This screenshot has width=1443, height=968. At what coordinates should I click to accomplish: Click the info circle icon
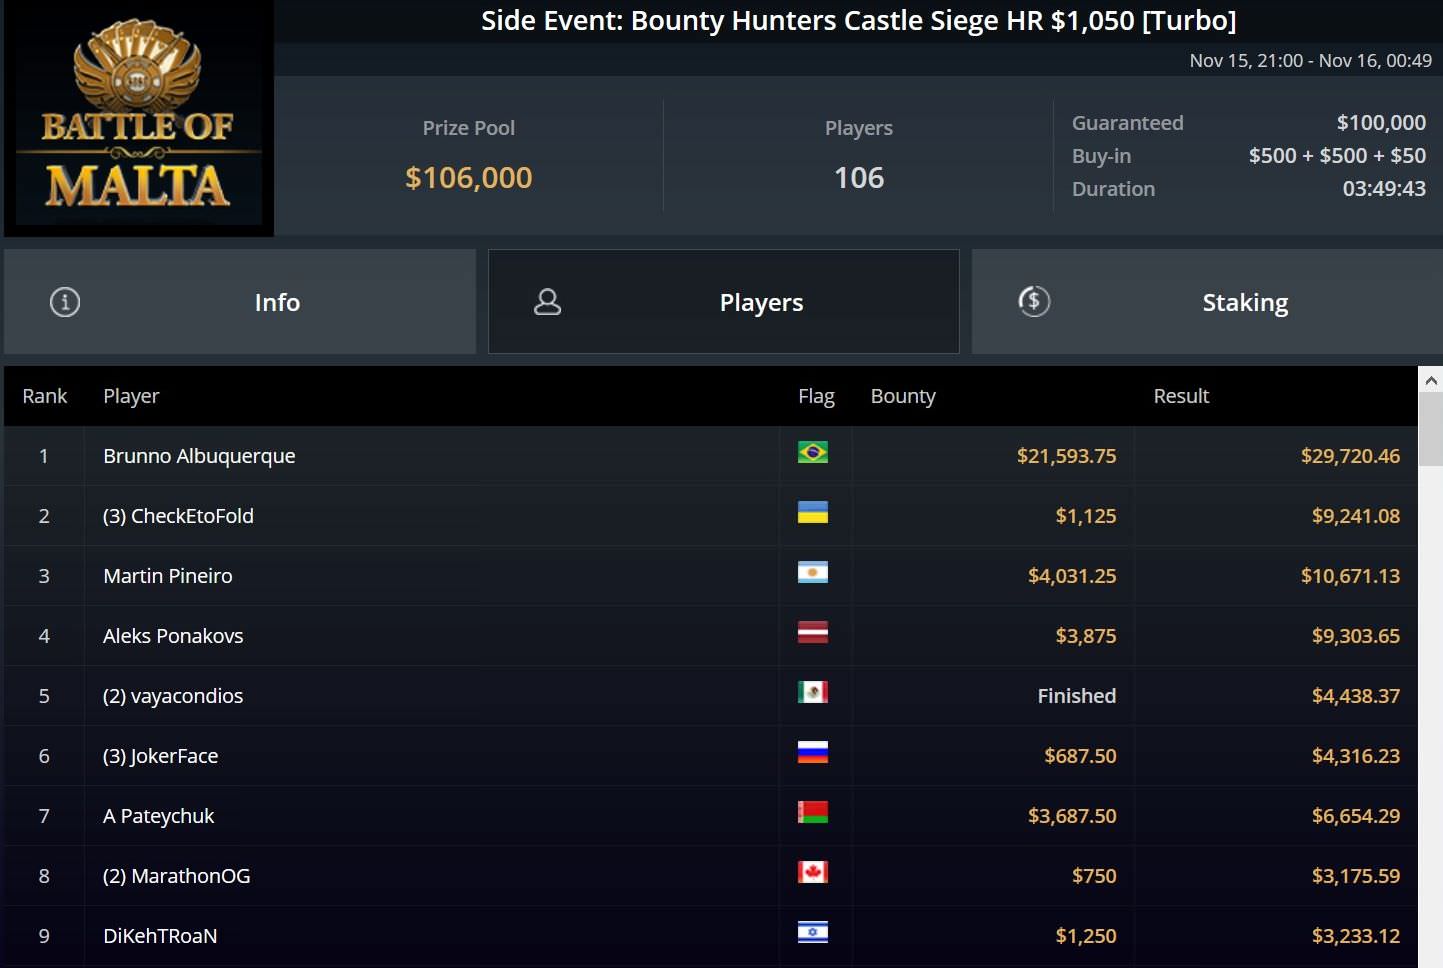pyautogui.click(x=65, y=302)
